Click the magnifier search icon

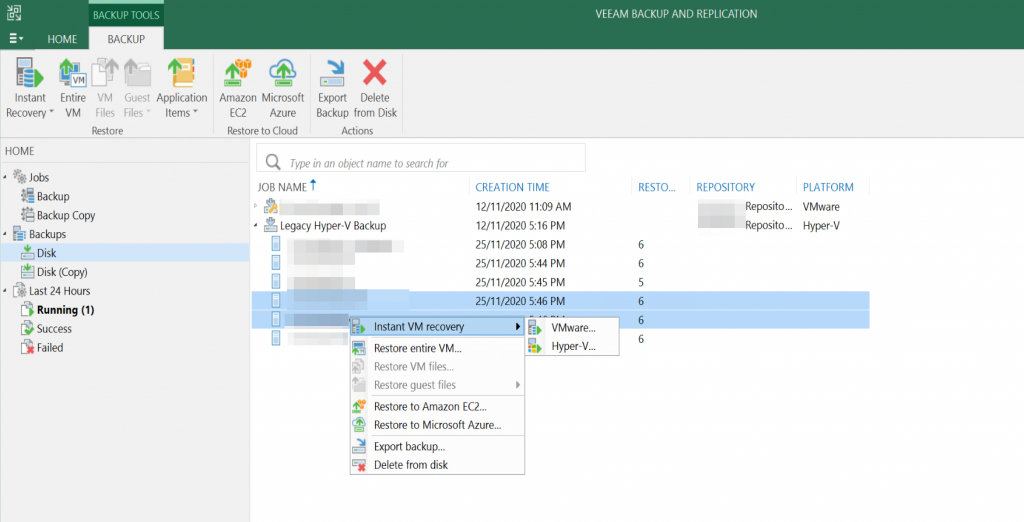tap(273, 161)
